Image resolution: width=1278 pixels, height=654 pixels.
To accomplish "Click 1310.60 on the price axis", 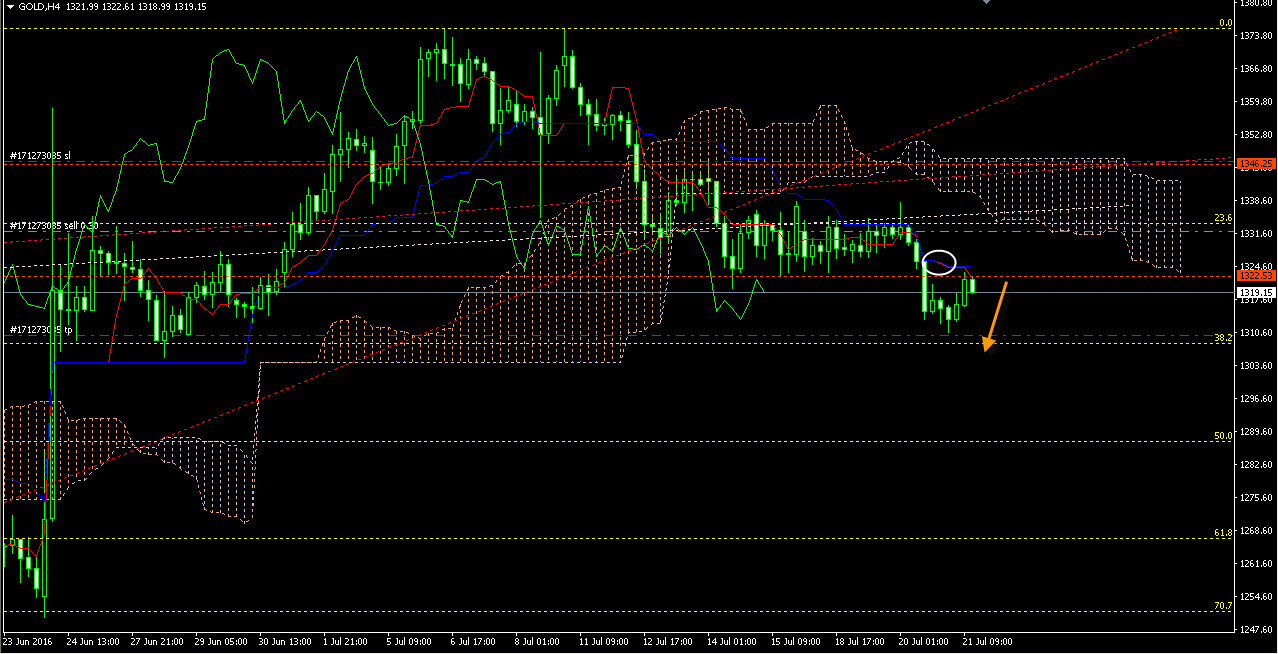I will (1257, 333).
